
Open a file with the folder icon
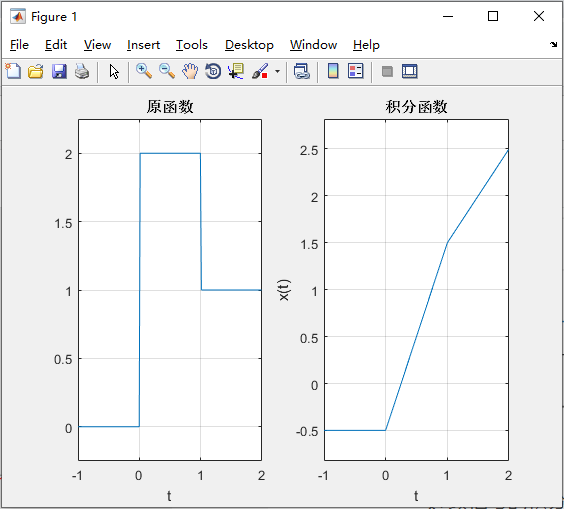click(36, 71)
